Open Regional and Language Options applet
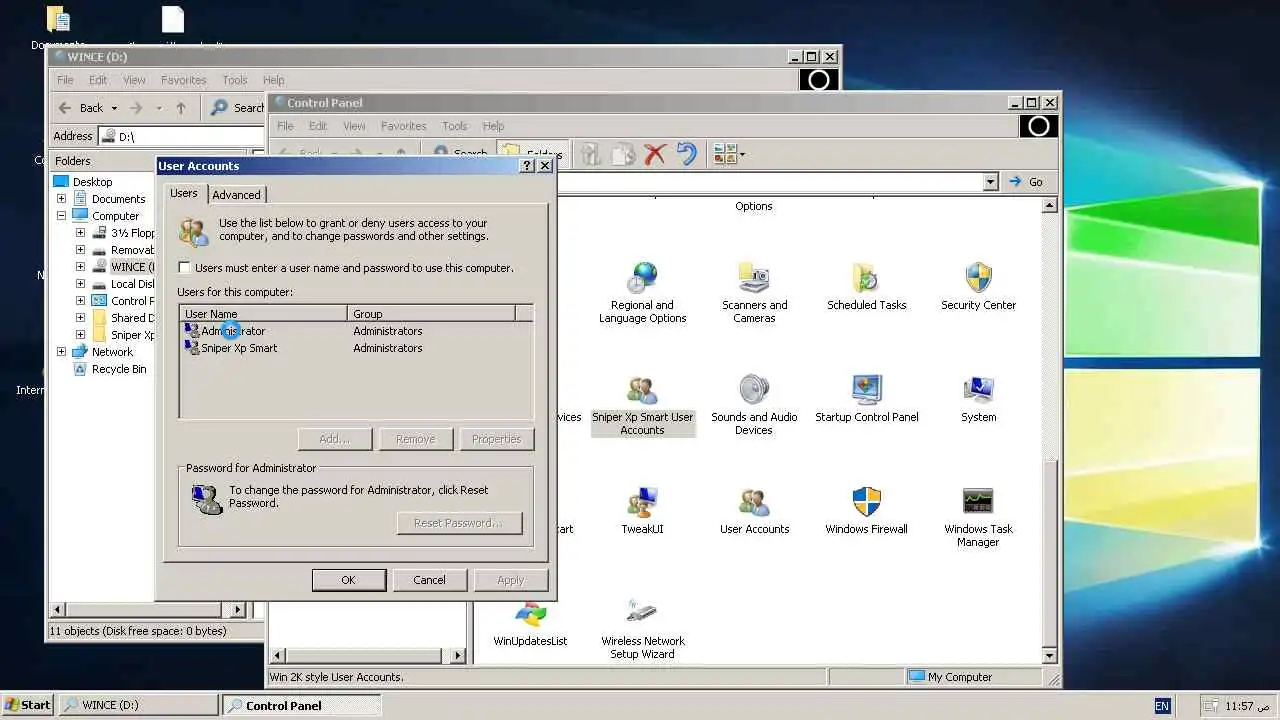This screenshot has height=720, width=1280. (642, 292)
